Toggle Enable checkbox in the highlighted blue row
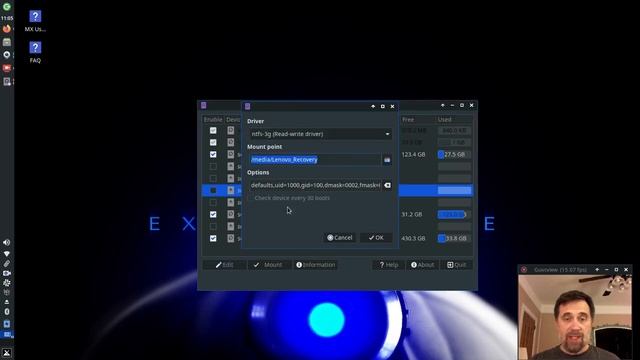Viewport: 640px width, 360px height. coord(213,190)
